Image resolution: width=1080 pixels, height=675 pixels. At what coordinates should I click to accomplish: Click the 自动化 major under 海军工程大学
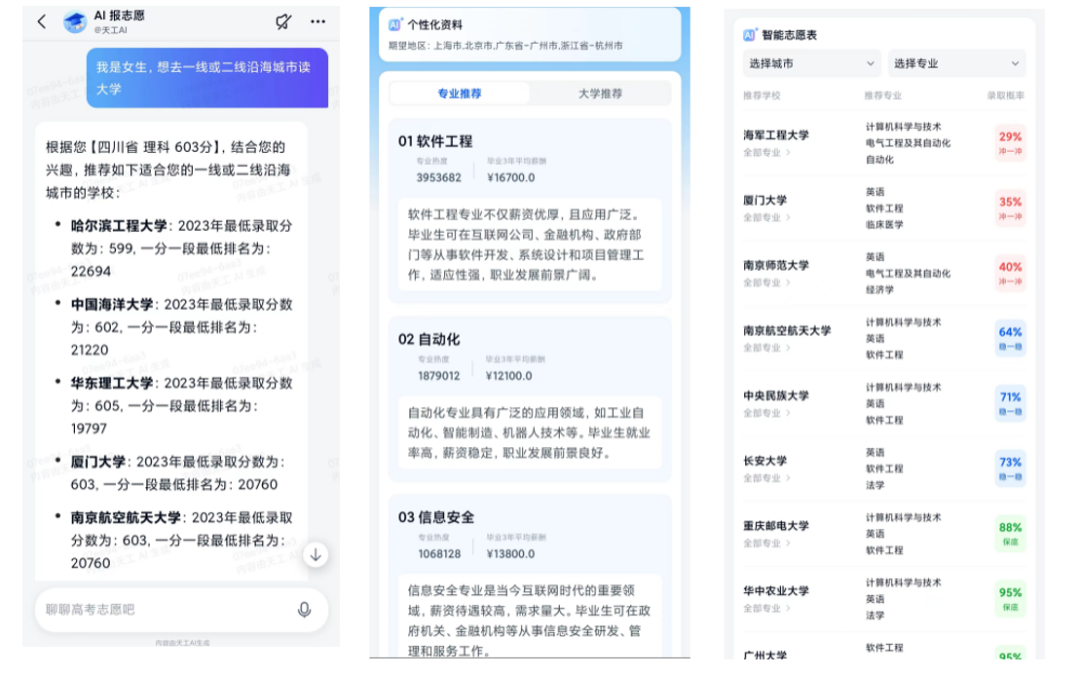[x=880, y=160]
